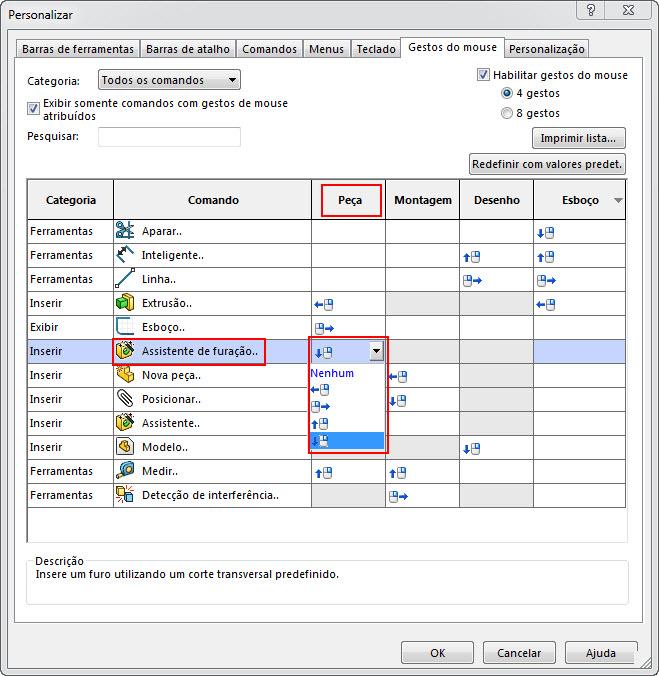Click the Inteligente dimension icon
The image size is (659, 676).
pyautogui.click(x=125, y=255)
